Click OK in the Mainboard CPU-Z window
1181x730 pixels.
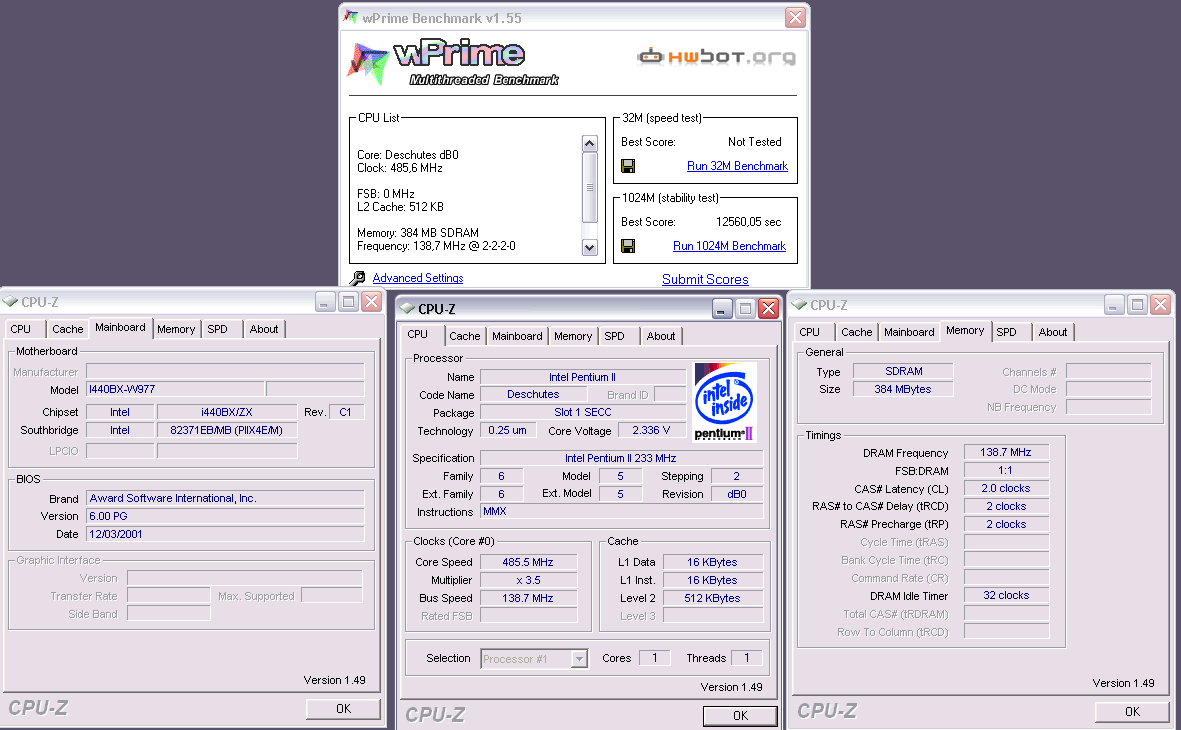click(343, 709)
